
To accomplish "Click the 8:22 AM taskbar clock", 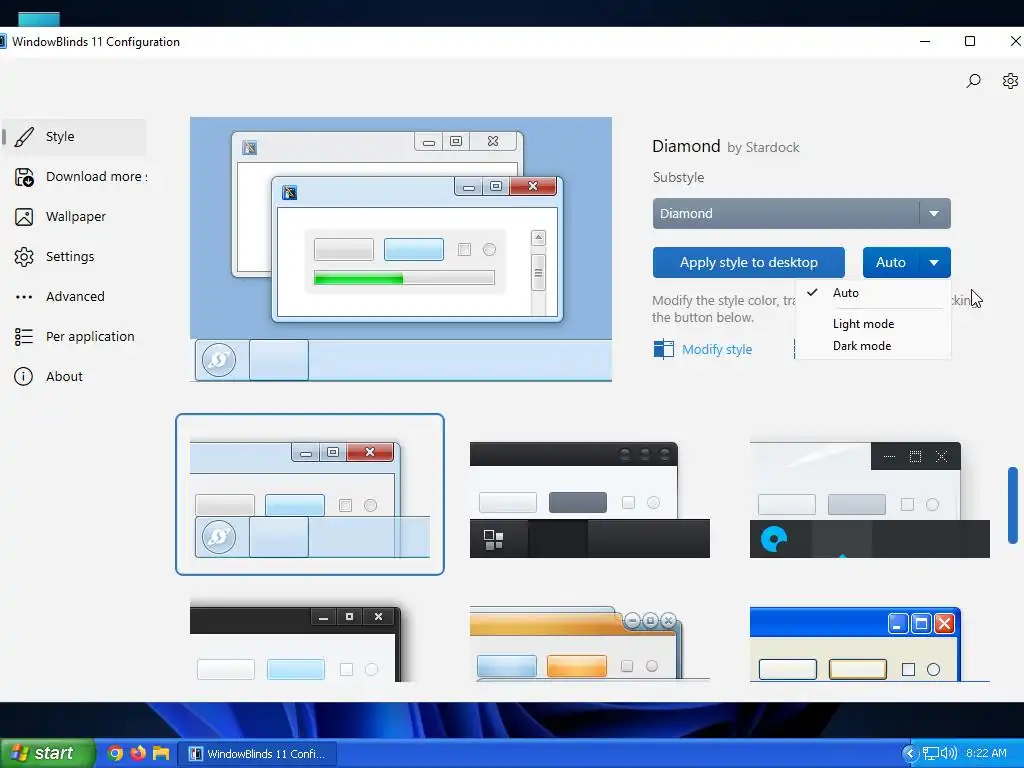I will 986,754.
